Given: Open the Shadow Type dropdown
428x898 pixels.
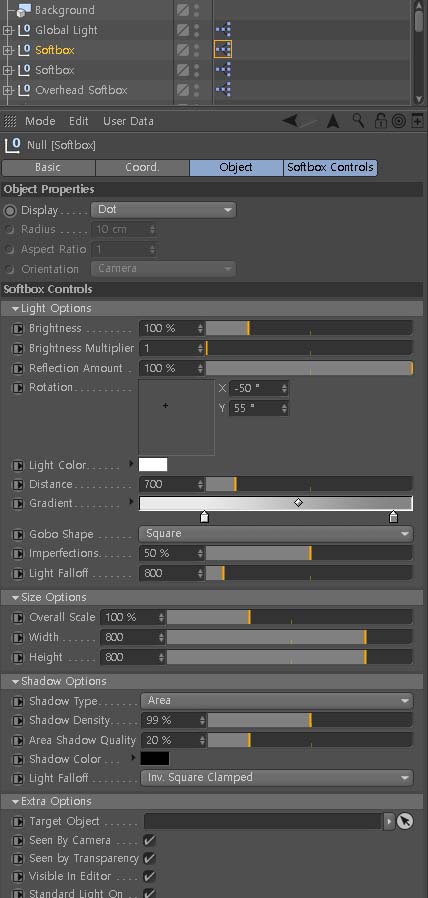Looking at the screenshot, I should (x=276, y=700).
